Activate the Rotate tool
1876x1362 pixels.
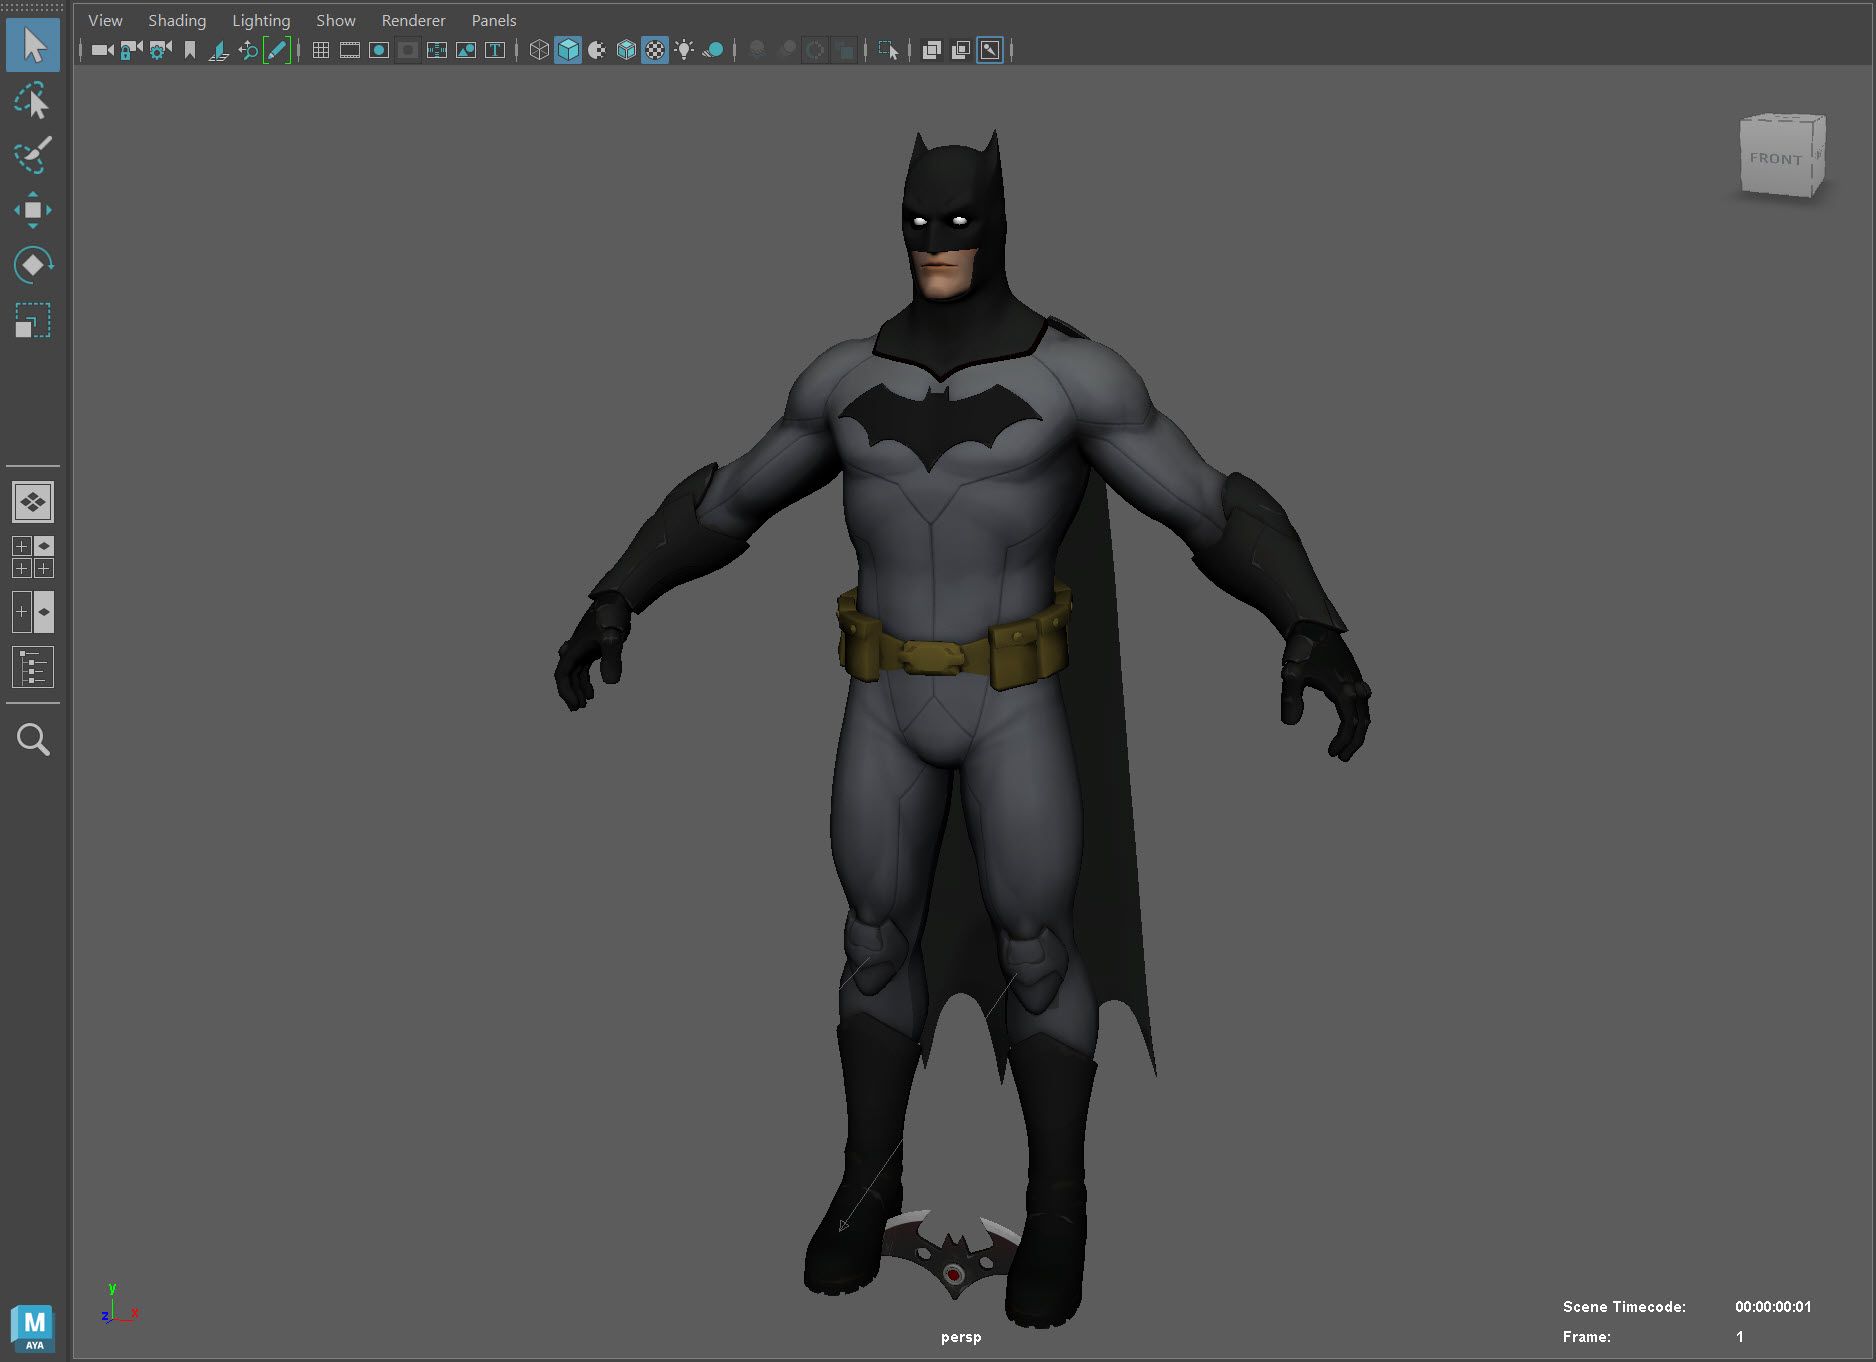33,265
